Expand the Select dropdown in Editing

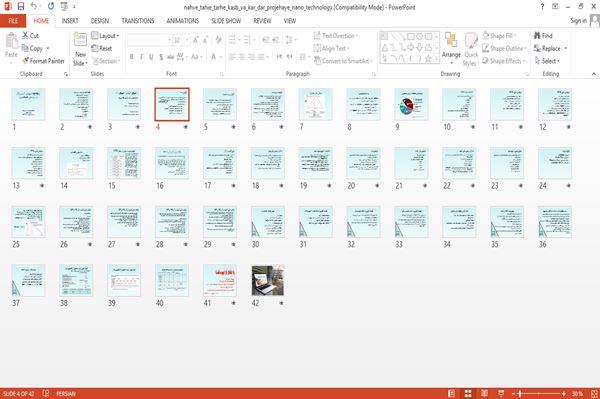coord(547,61)
